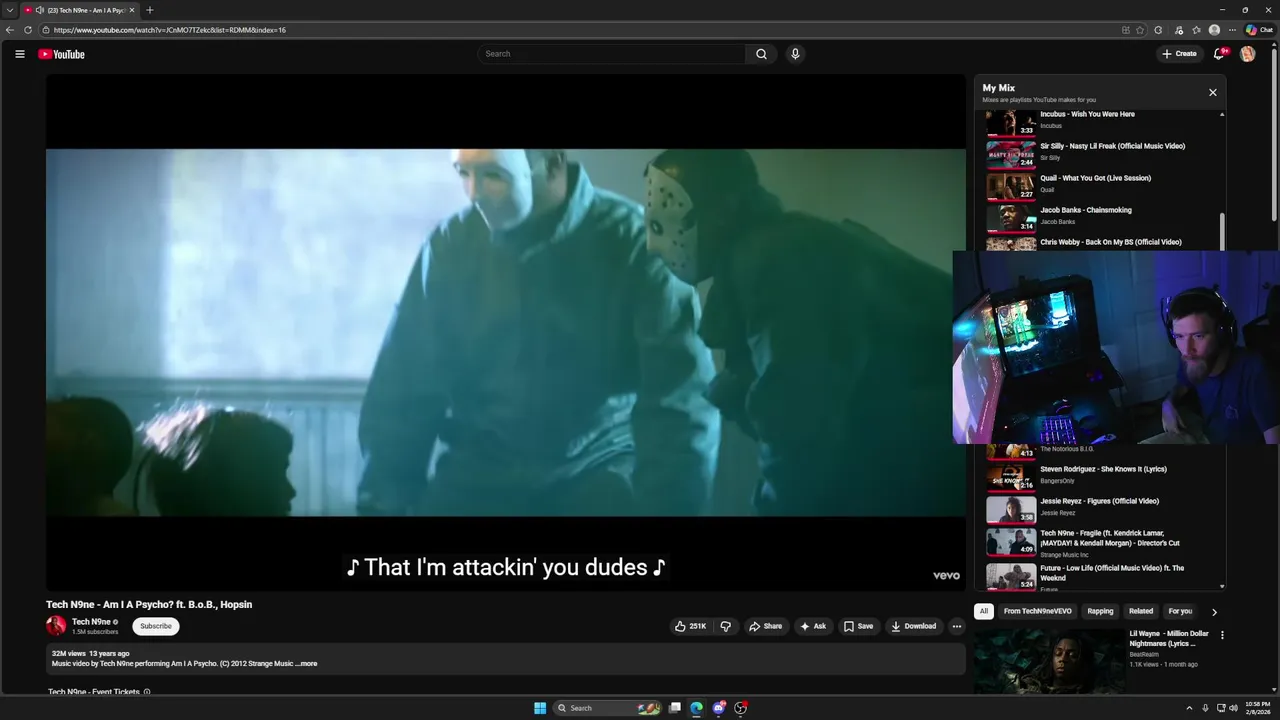Open the Create menu
This screenshot has height=720, width=1280.
(1179, 54)
